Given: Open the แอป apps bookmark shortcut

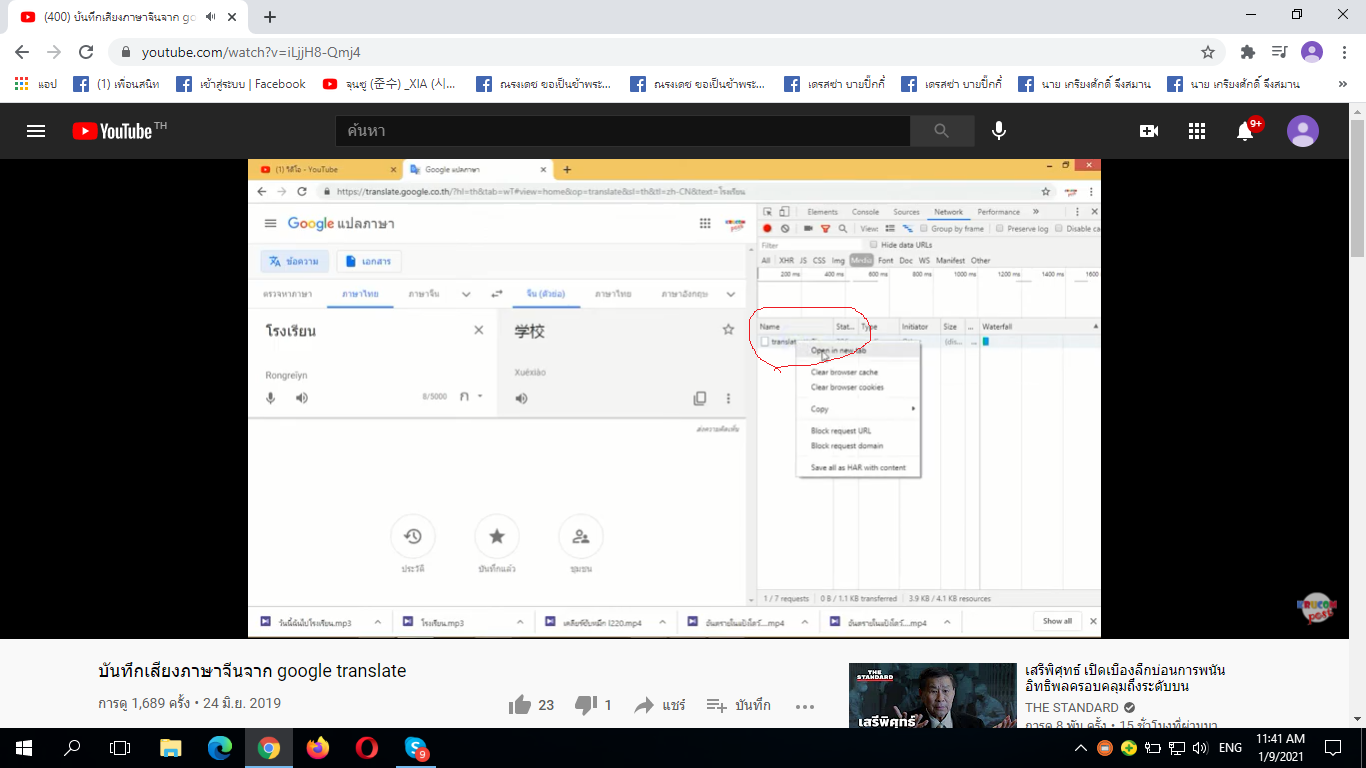Looking at the screenshot, I should click(36, 84).
